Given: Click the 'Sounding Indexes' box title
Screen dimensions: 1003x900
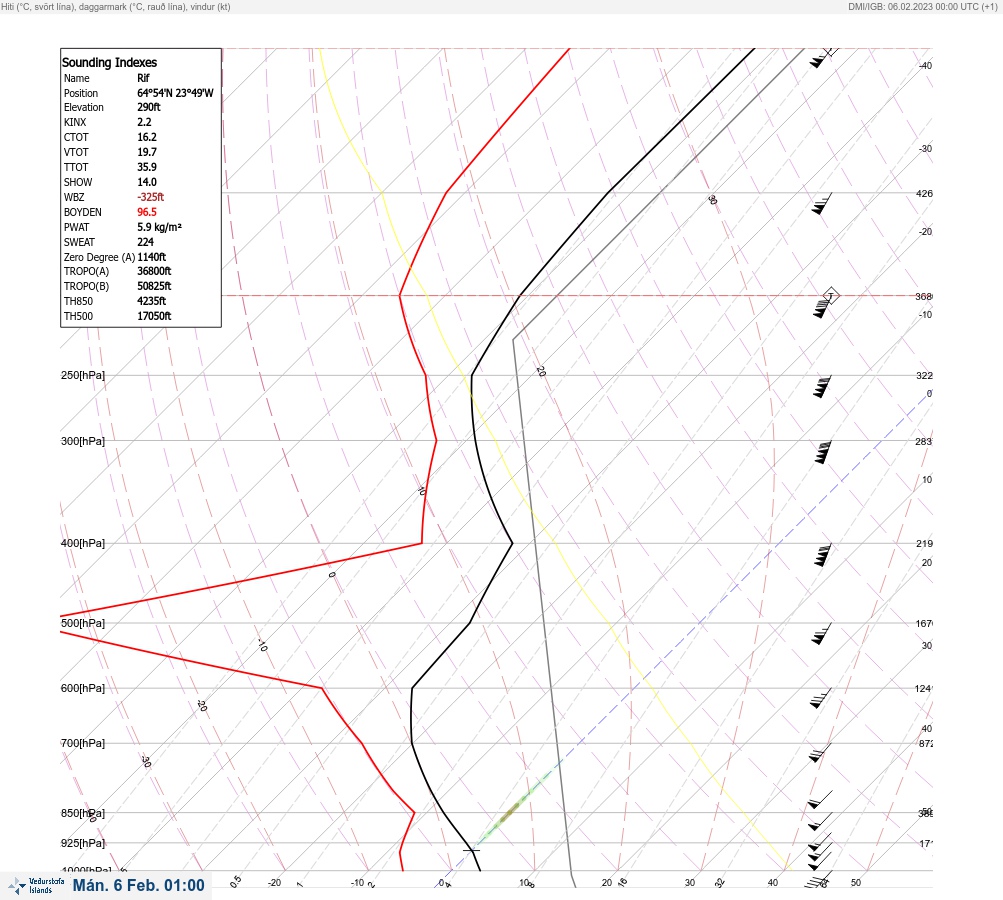Looking at the screenshot, I should coord(109,62).
